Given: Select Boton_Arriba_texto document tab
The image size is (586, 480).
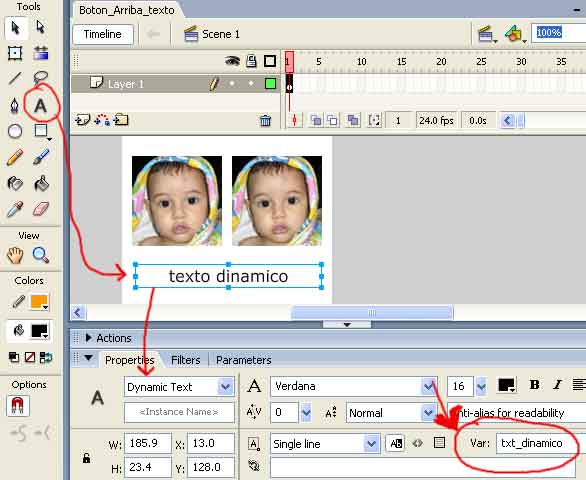Looking at the screenshot, I should point(127,10).
